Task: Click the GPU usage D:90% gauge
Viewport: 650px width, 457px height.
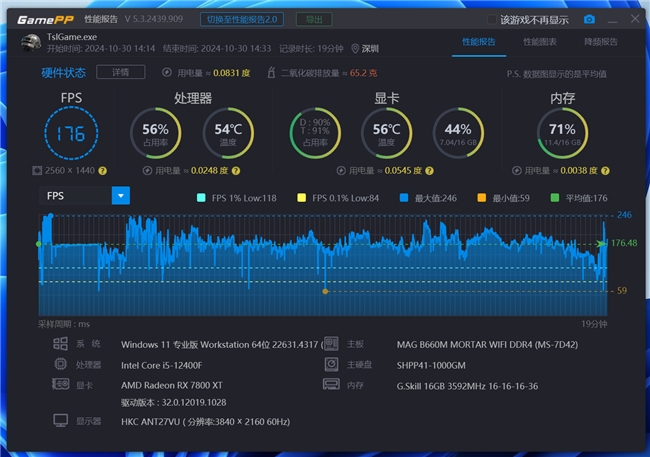Action: click(x=315, y=133)
